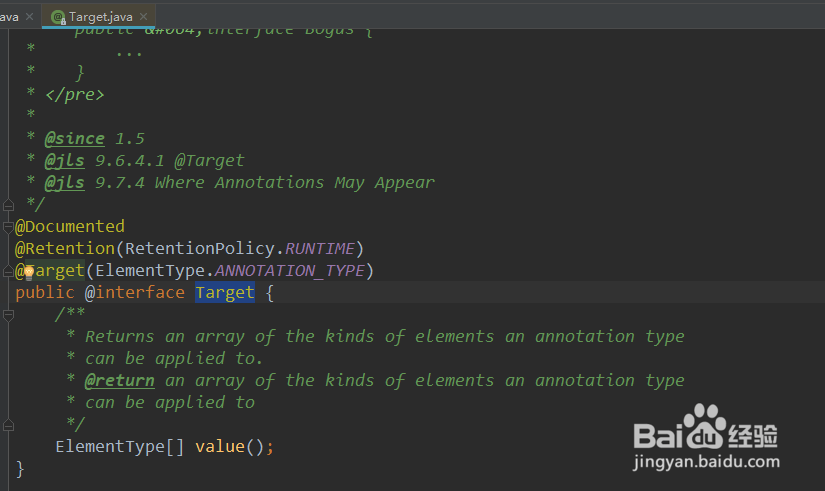Click the highlighted Target interface name

(x=225, y=293)
